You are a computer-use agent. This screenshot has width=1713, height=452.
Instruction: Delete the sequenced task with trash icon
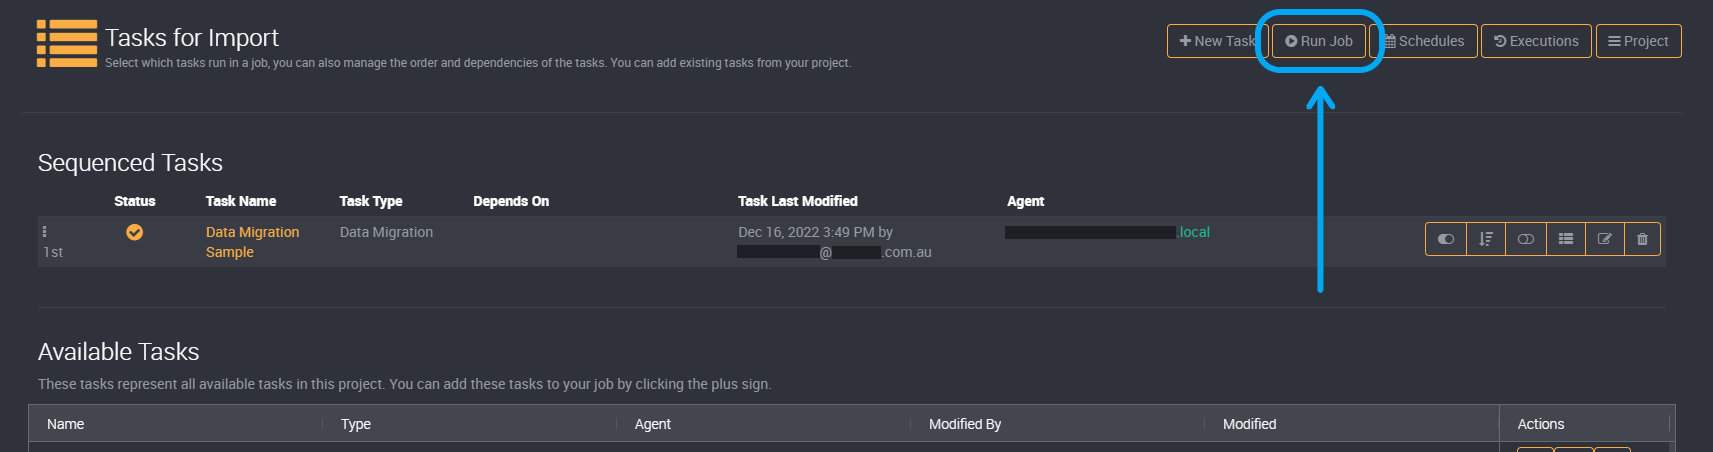pyautogui.click(x=1642, y=239)
